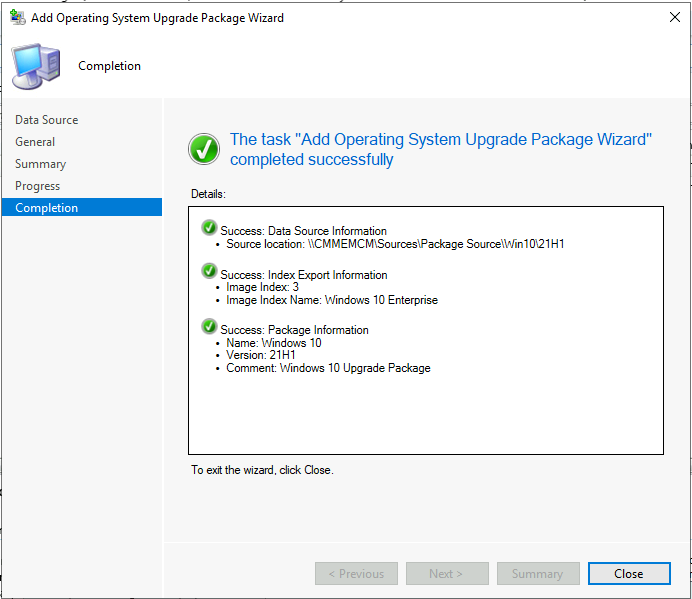The image size is (692, 599).
Task: Click 'Comment: Windows 10 Upgrade Package' line
Action: 328,368
